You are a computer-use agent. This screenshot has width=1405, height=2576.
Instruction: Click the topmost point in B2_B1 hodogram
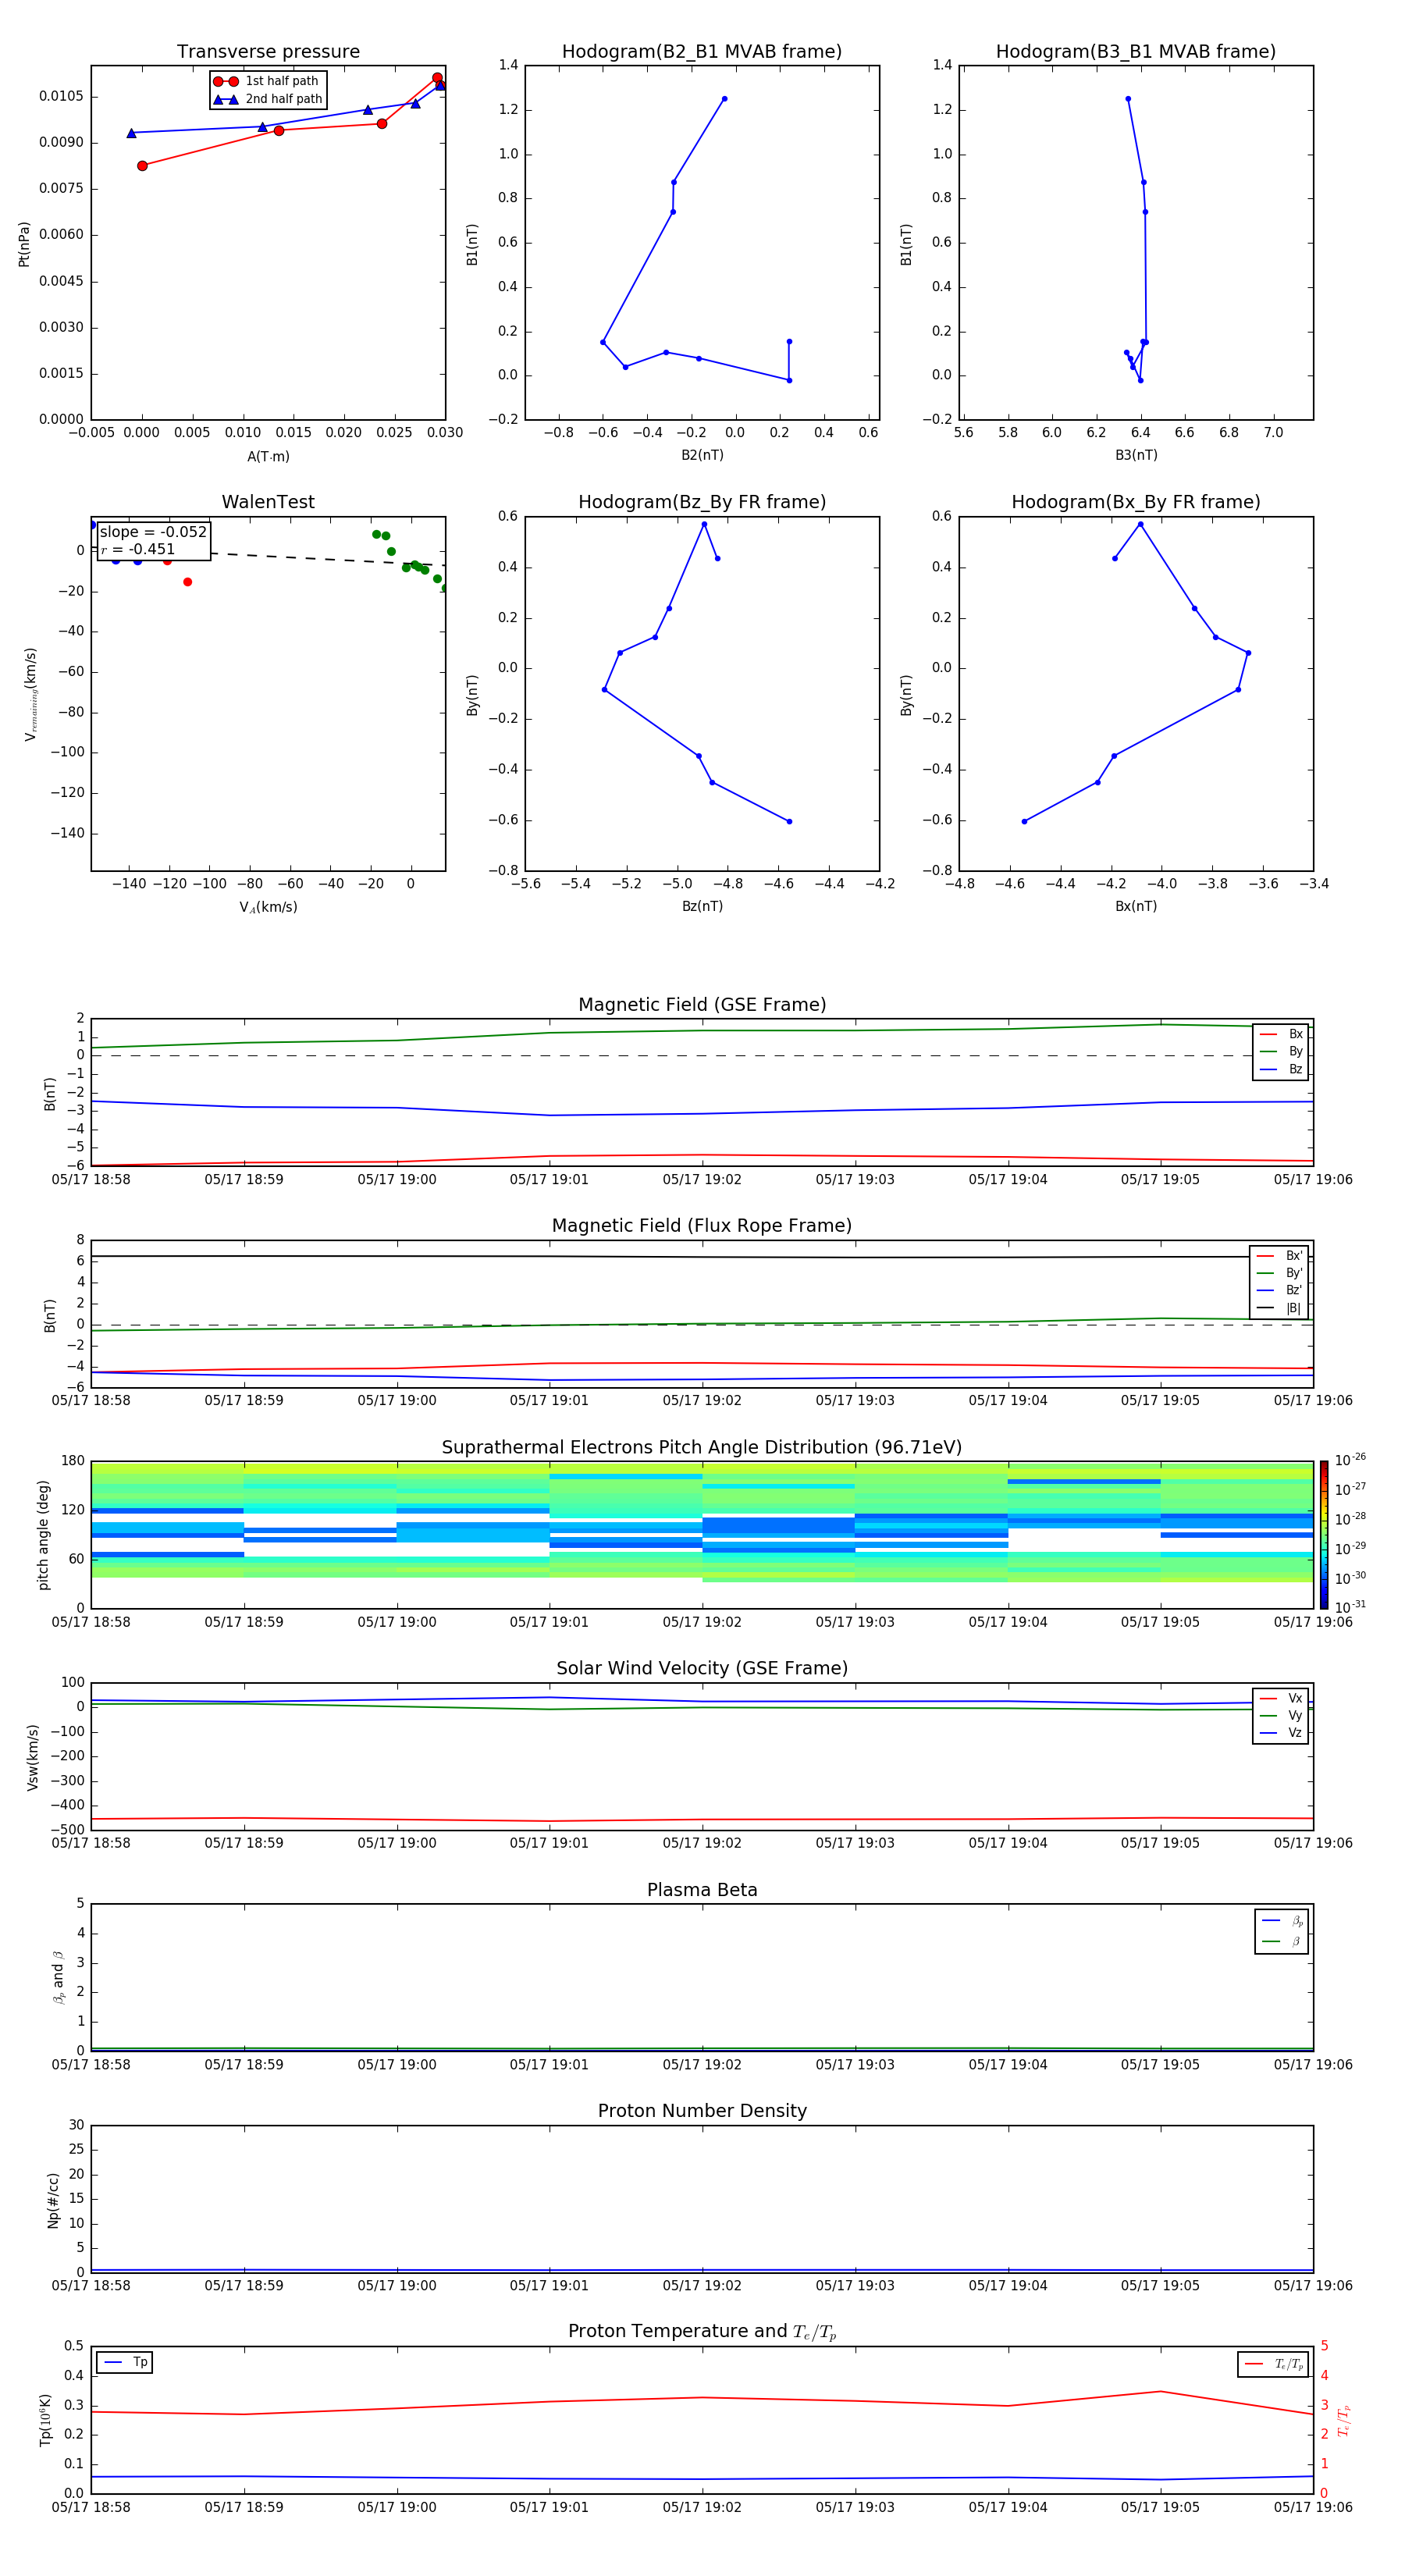[x=724, y=99]
